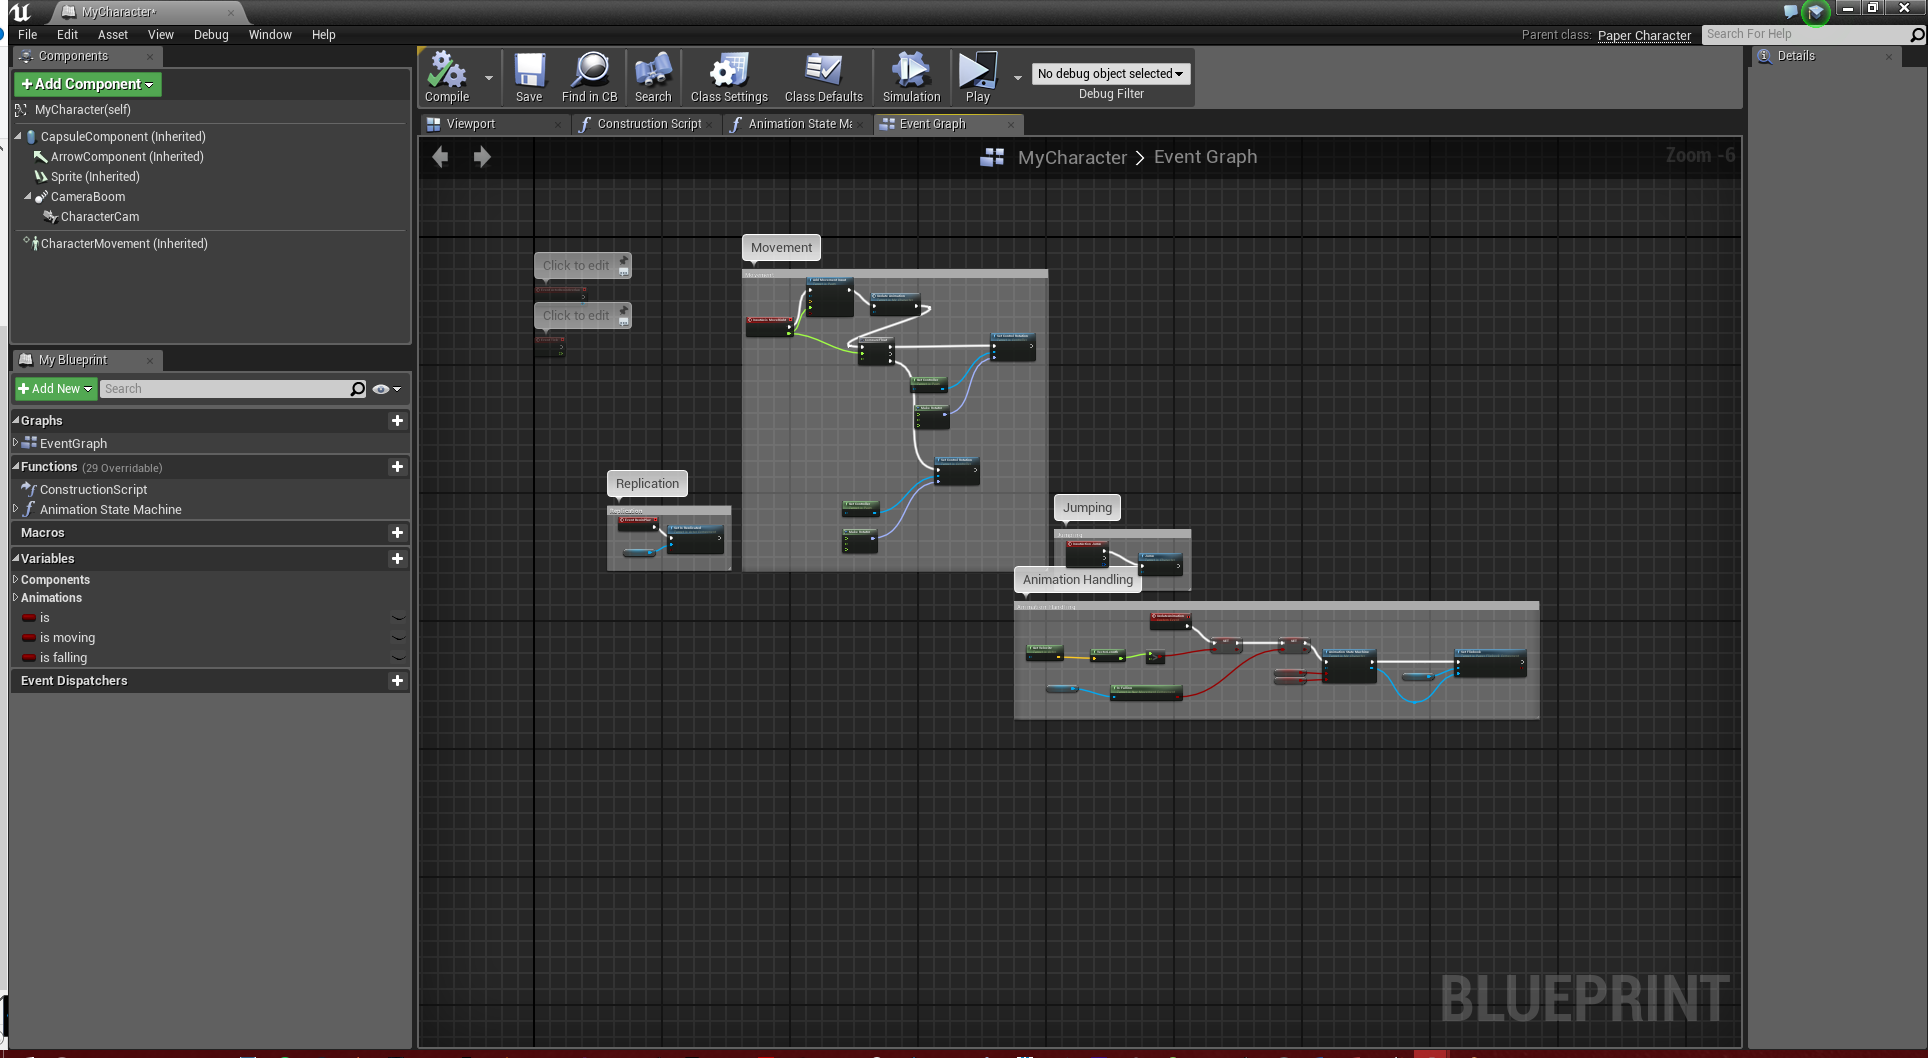Add a new variable with plus button
Viewport: 1928px width, 1058px height.
[397, 559]
